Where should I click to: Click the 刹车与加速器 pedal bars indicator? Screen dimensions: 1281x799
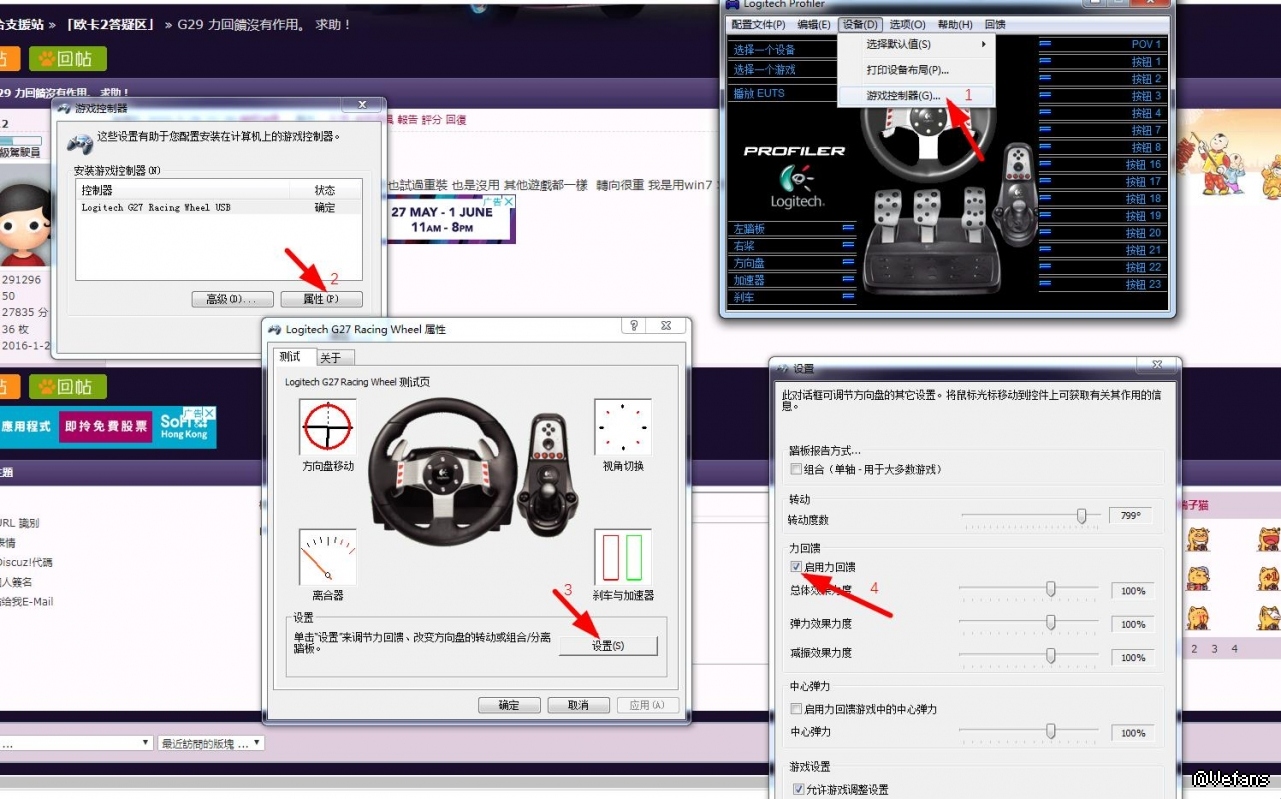click(x=623, y=557)
